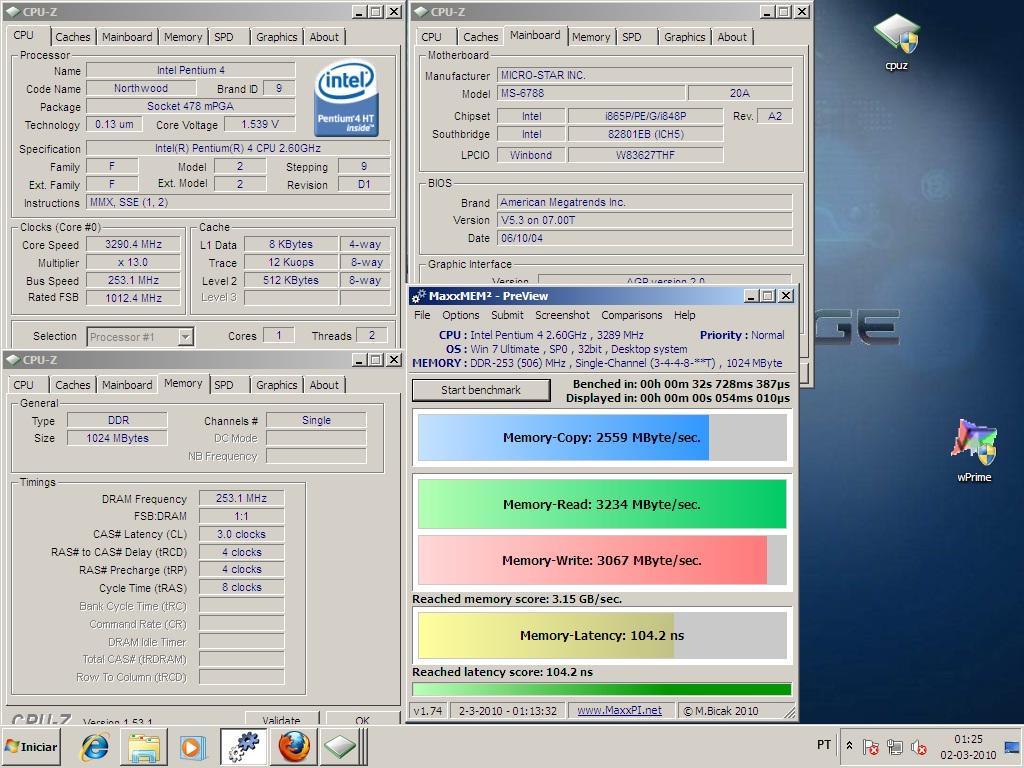This screenshot has width=1024, height=768.
Task: Open Caches tab in Mainboard CPU-Z window
Action: coord(481,37)
